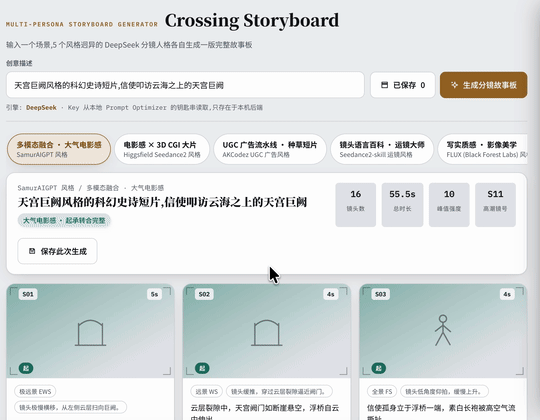The image size is (540, 420).
Task: Open the S02 storyboard thumbnail
Action: 267,331
